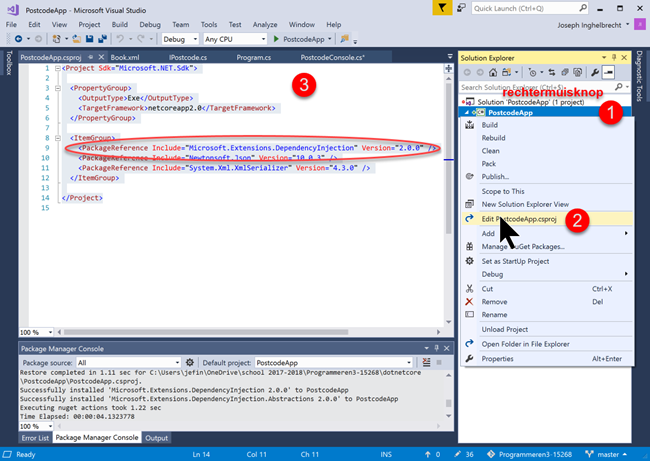Open the File menu
Viewport: 650px width, 461px height.
coord(11,24)
